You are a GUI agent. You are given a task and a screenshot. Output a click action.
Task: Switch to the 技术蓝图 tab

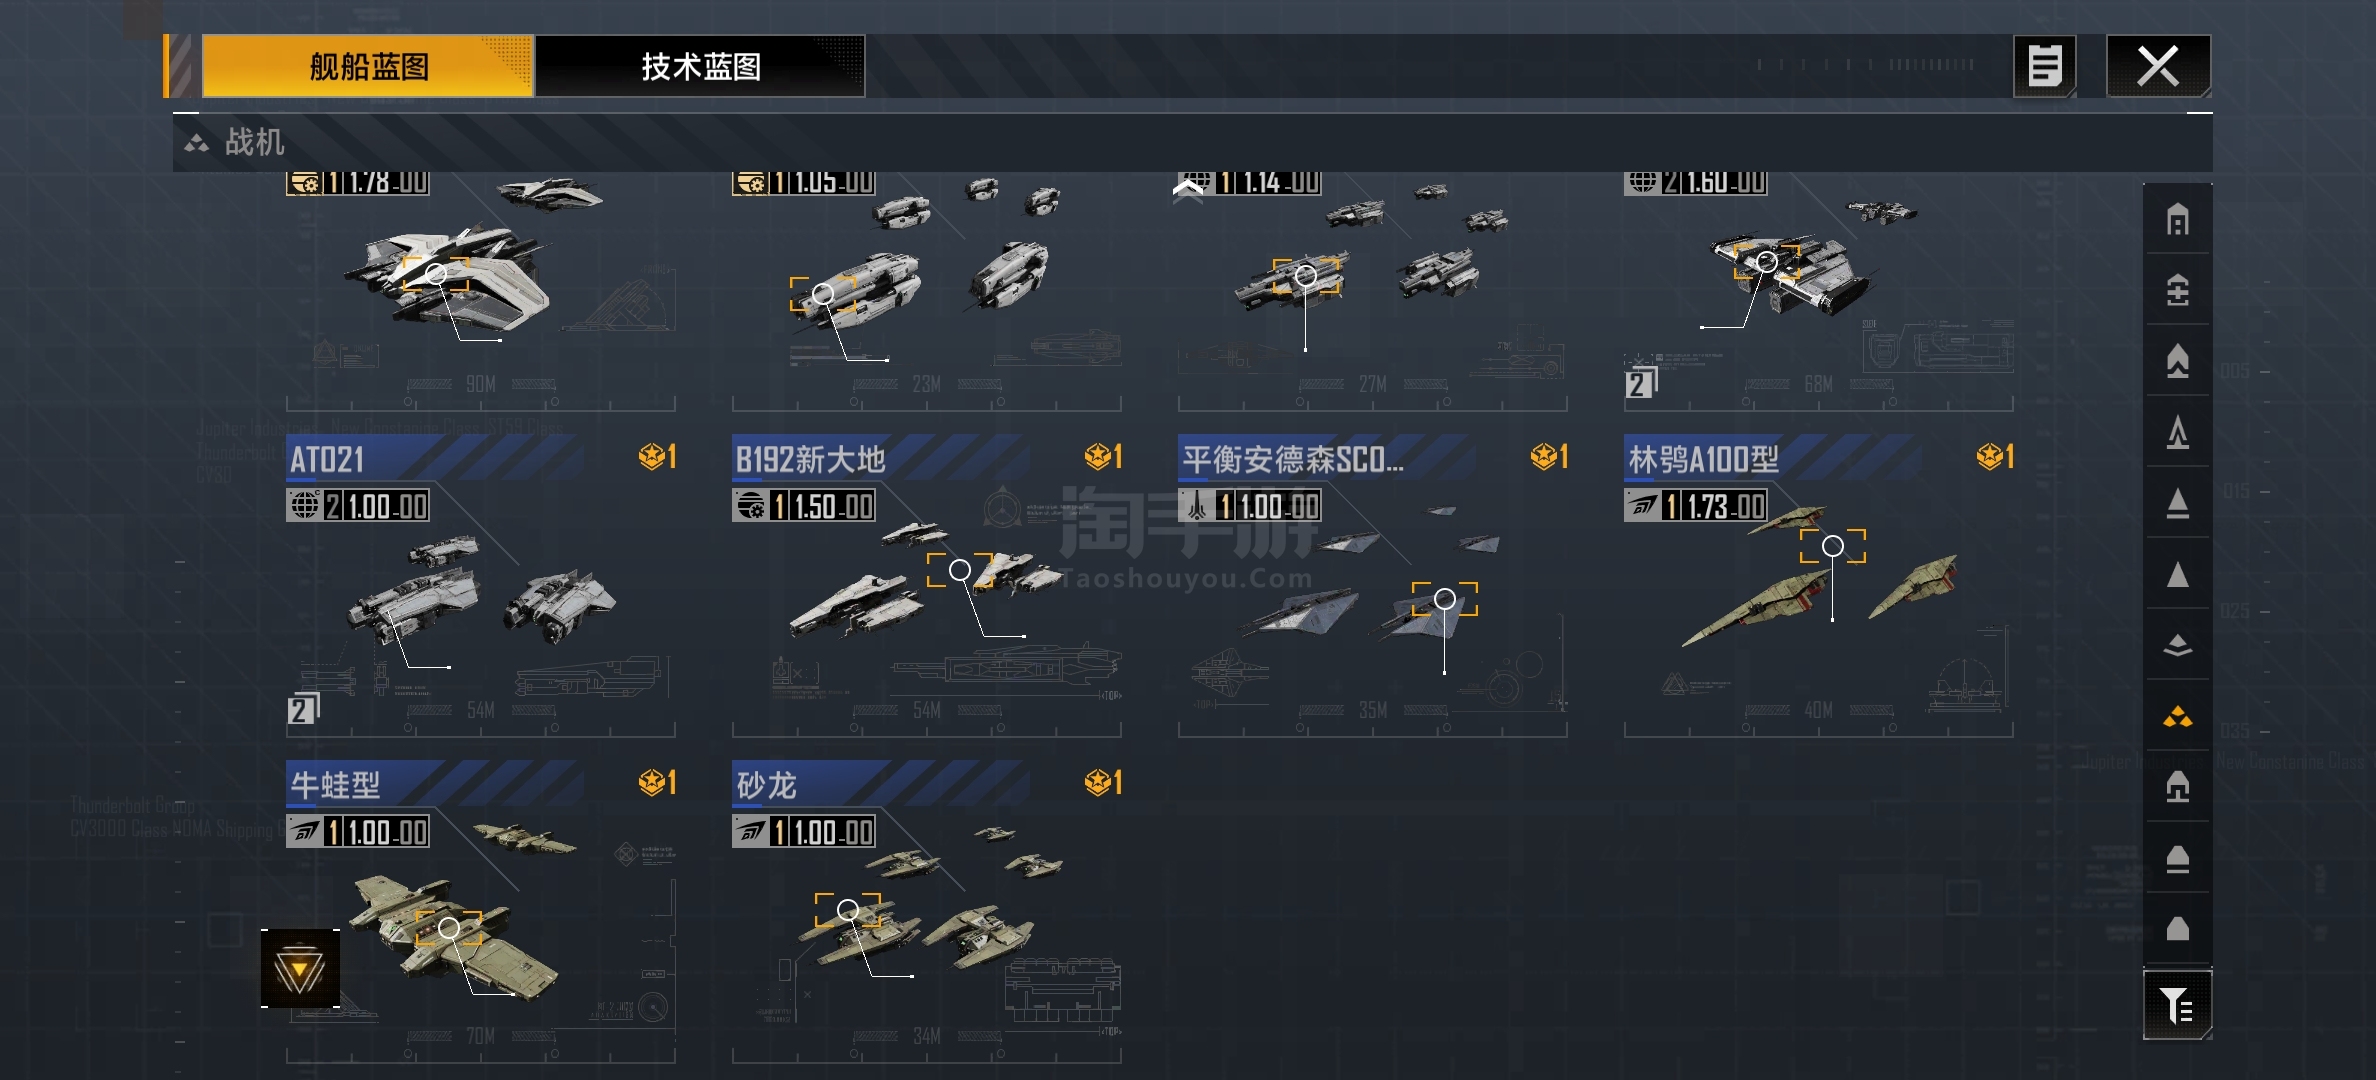[700, 67]
